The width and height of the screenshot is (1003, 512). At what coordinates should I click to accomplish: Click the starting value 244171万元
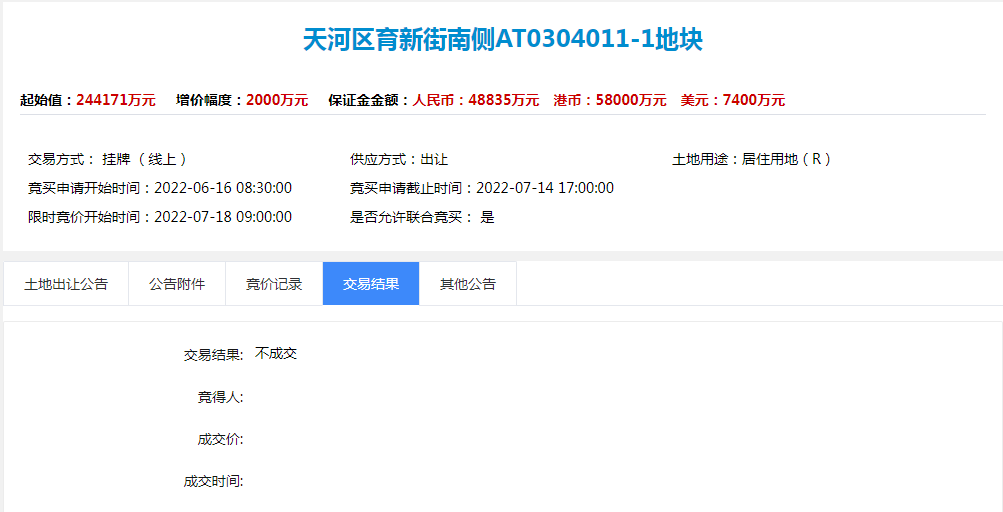(116, 100)
